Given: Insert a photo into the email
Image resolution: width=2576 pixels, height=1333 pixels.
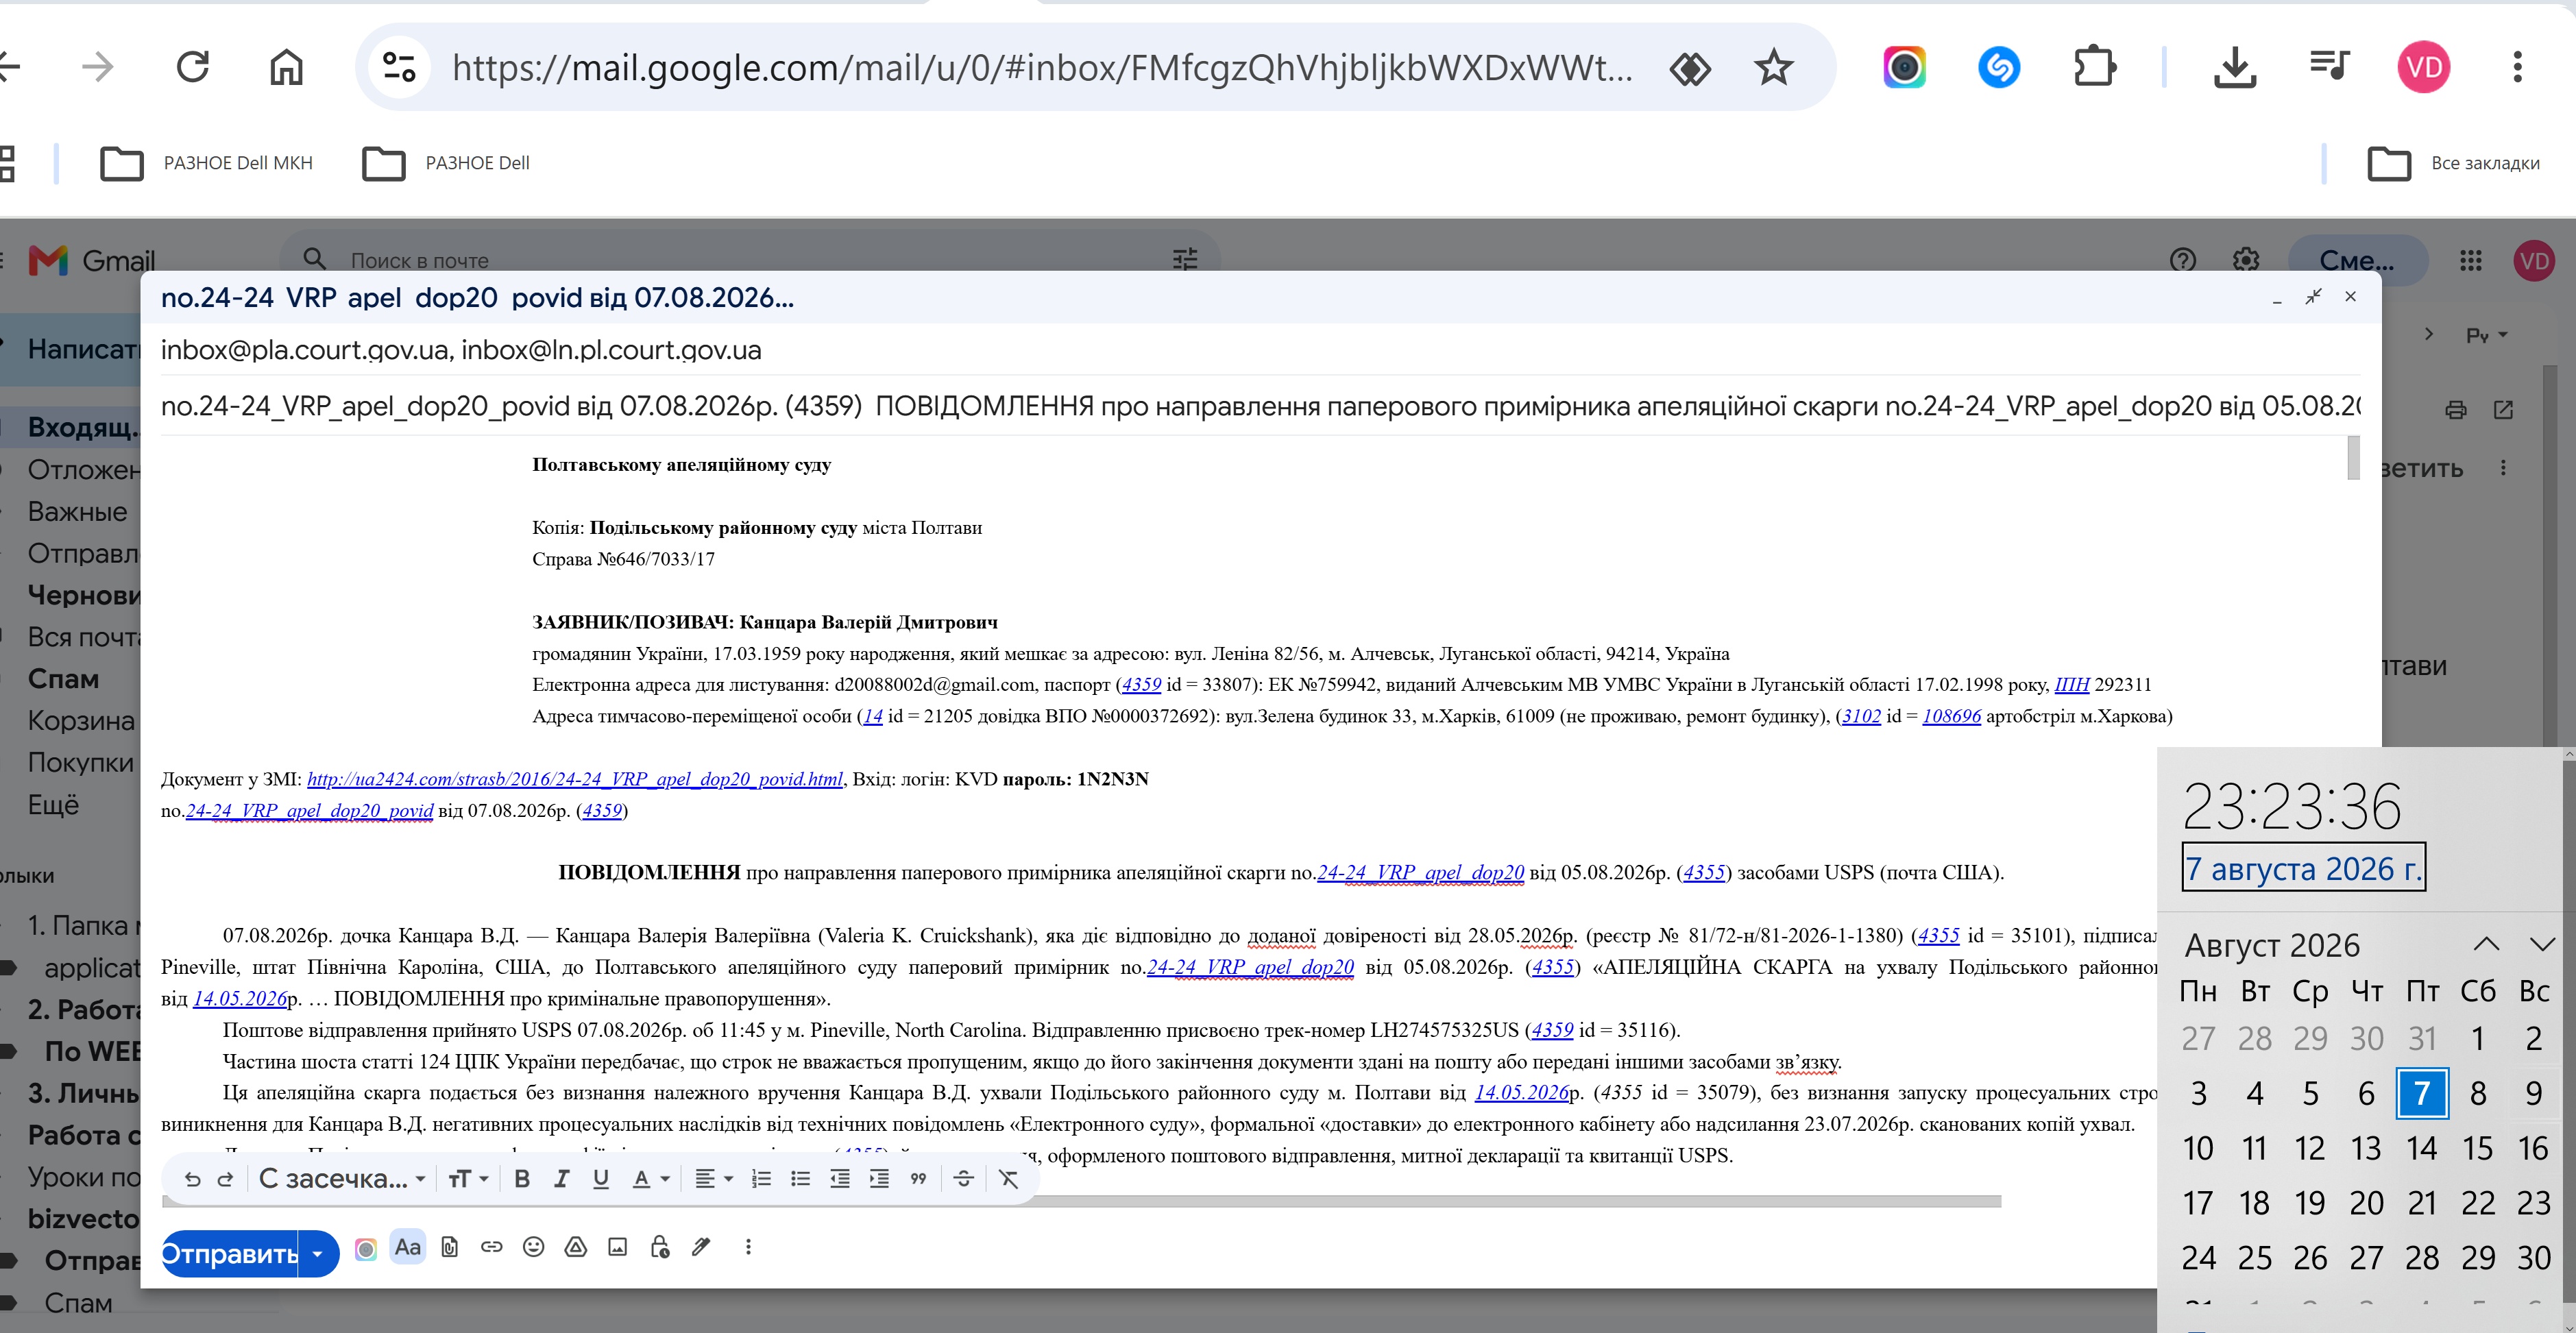Looking at the screenshot, I should [x=618, y=1247].
